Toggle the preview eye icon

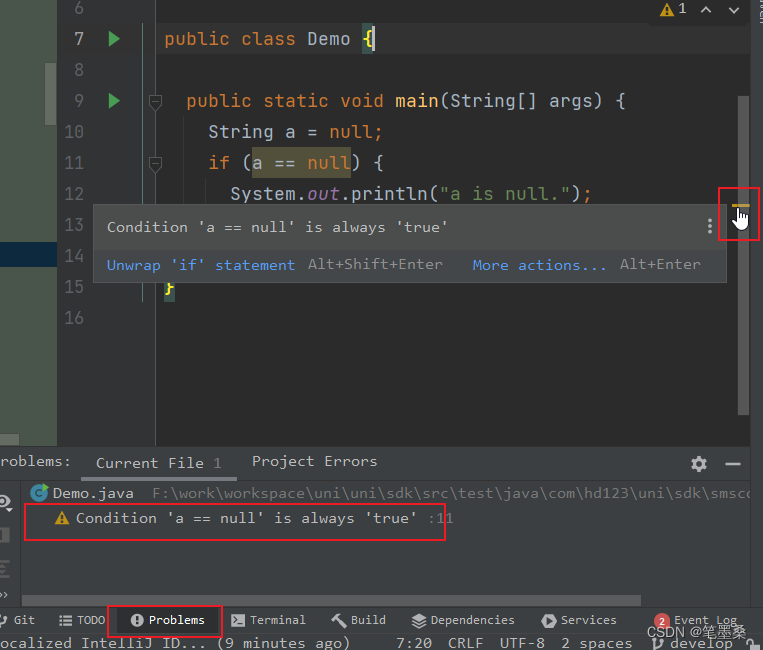(x=6, y=502)
